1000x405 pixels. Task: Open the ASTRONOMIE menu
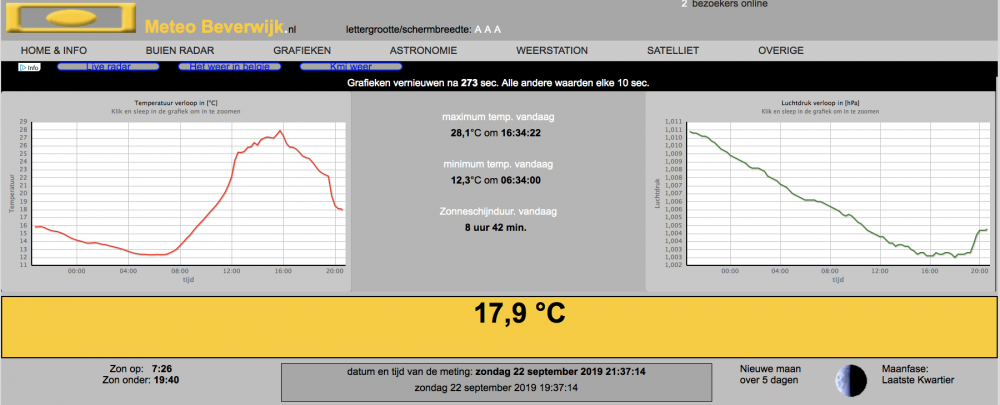point(423,51)
